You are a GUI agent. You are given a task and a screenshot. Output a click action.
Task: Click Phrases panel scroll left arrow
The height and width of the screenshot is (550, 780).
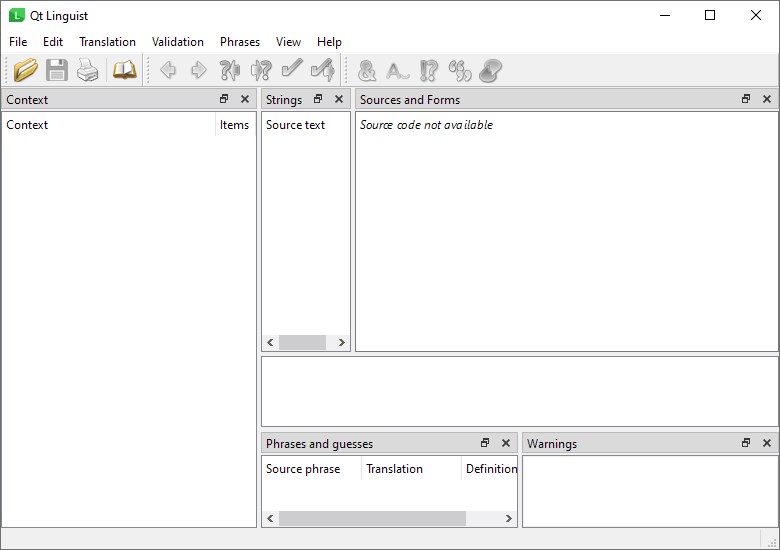point(270,518)
